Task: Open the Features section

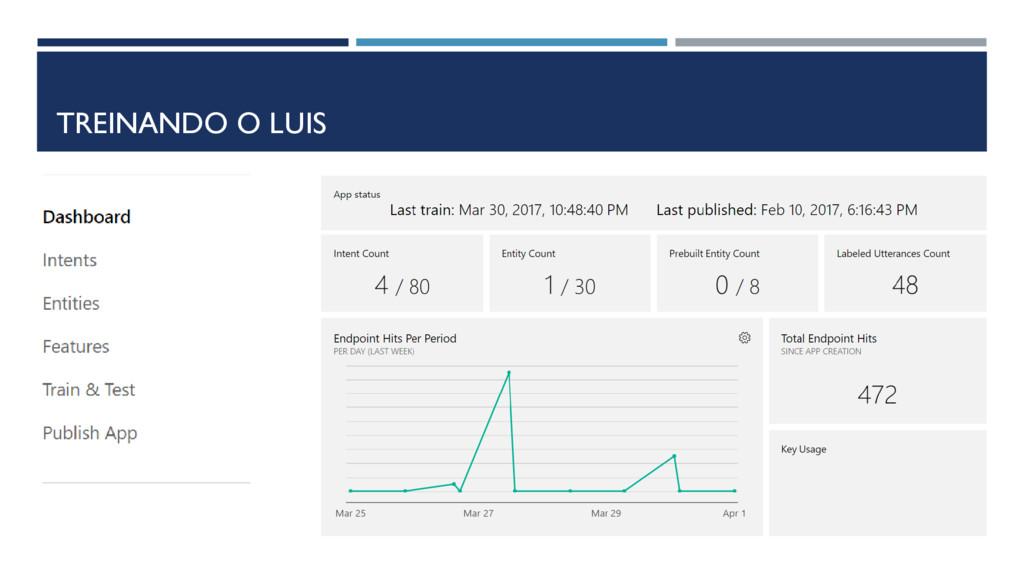Action: [76, 346]
